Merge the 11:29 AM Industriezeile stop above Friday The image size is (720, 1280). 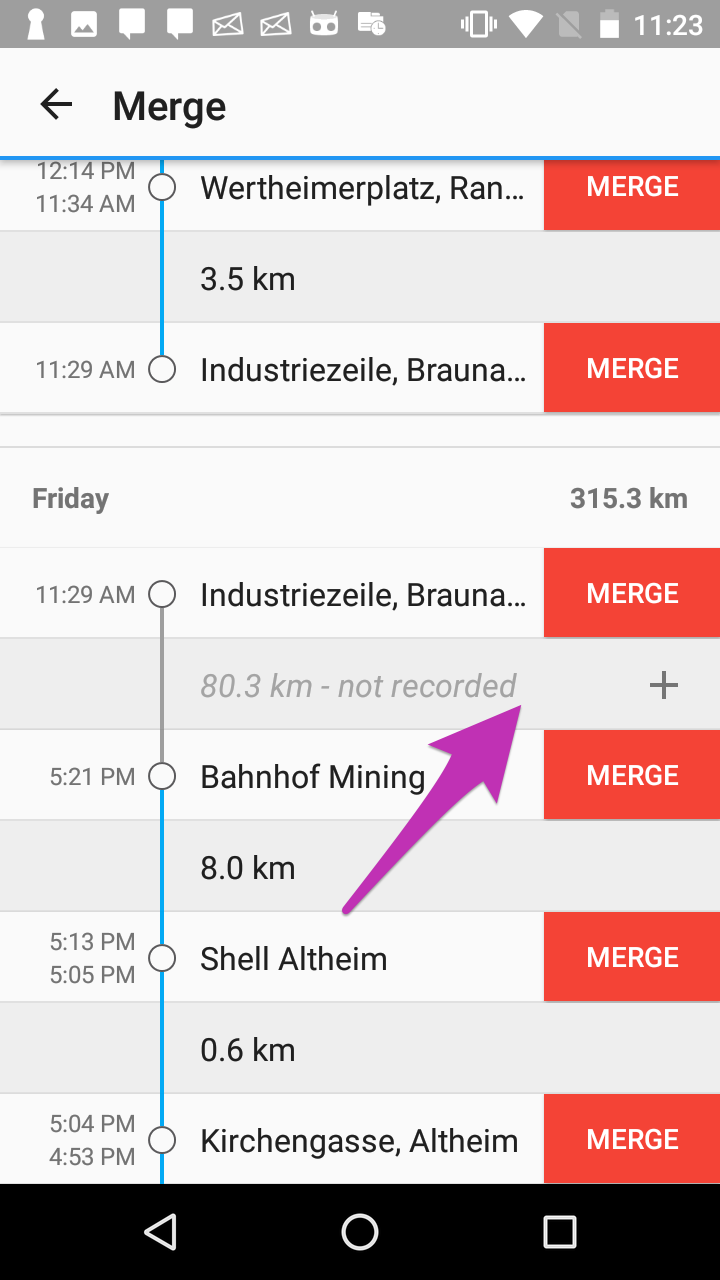632,368
